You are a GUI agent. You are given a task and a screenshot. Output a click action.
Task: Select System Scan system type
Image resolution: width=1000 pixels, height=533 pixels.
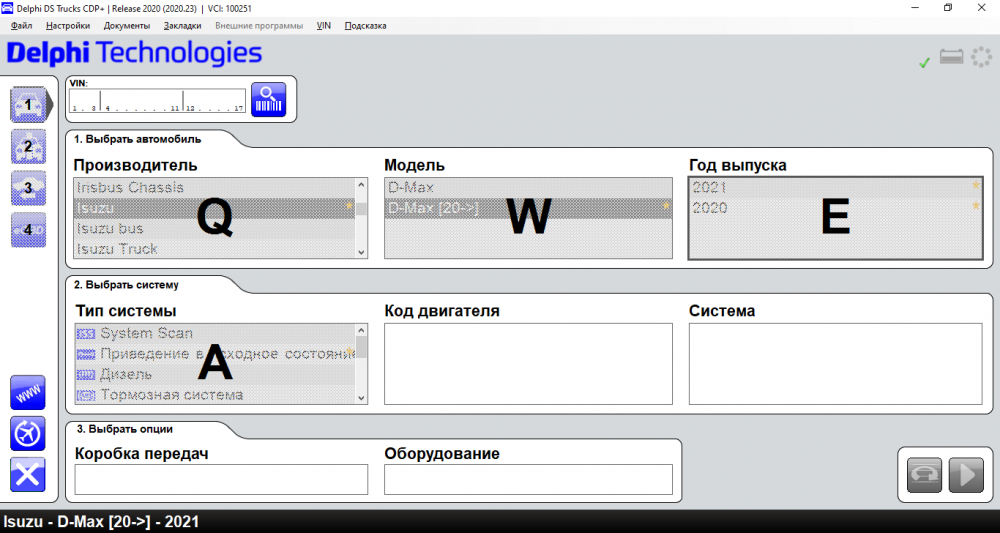coord(215,333)
